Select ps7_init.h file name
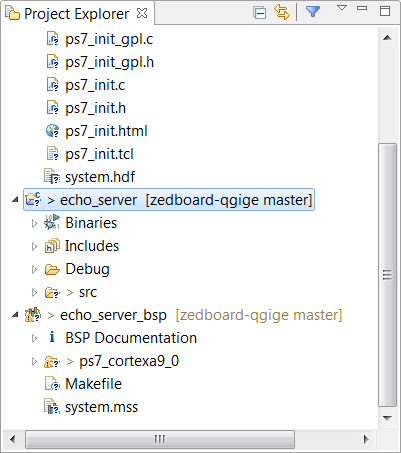This screenshot has width=401, height=453. [x=95, y=108]
